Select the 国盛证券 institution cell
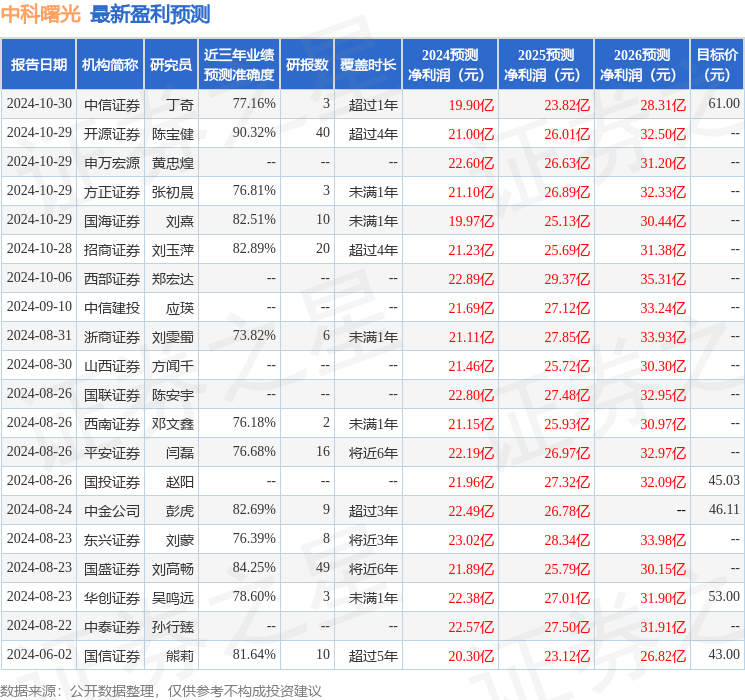 coord(112,569)
